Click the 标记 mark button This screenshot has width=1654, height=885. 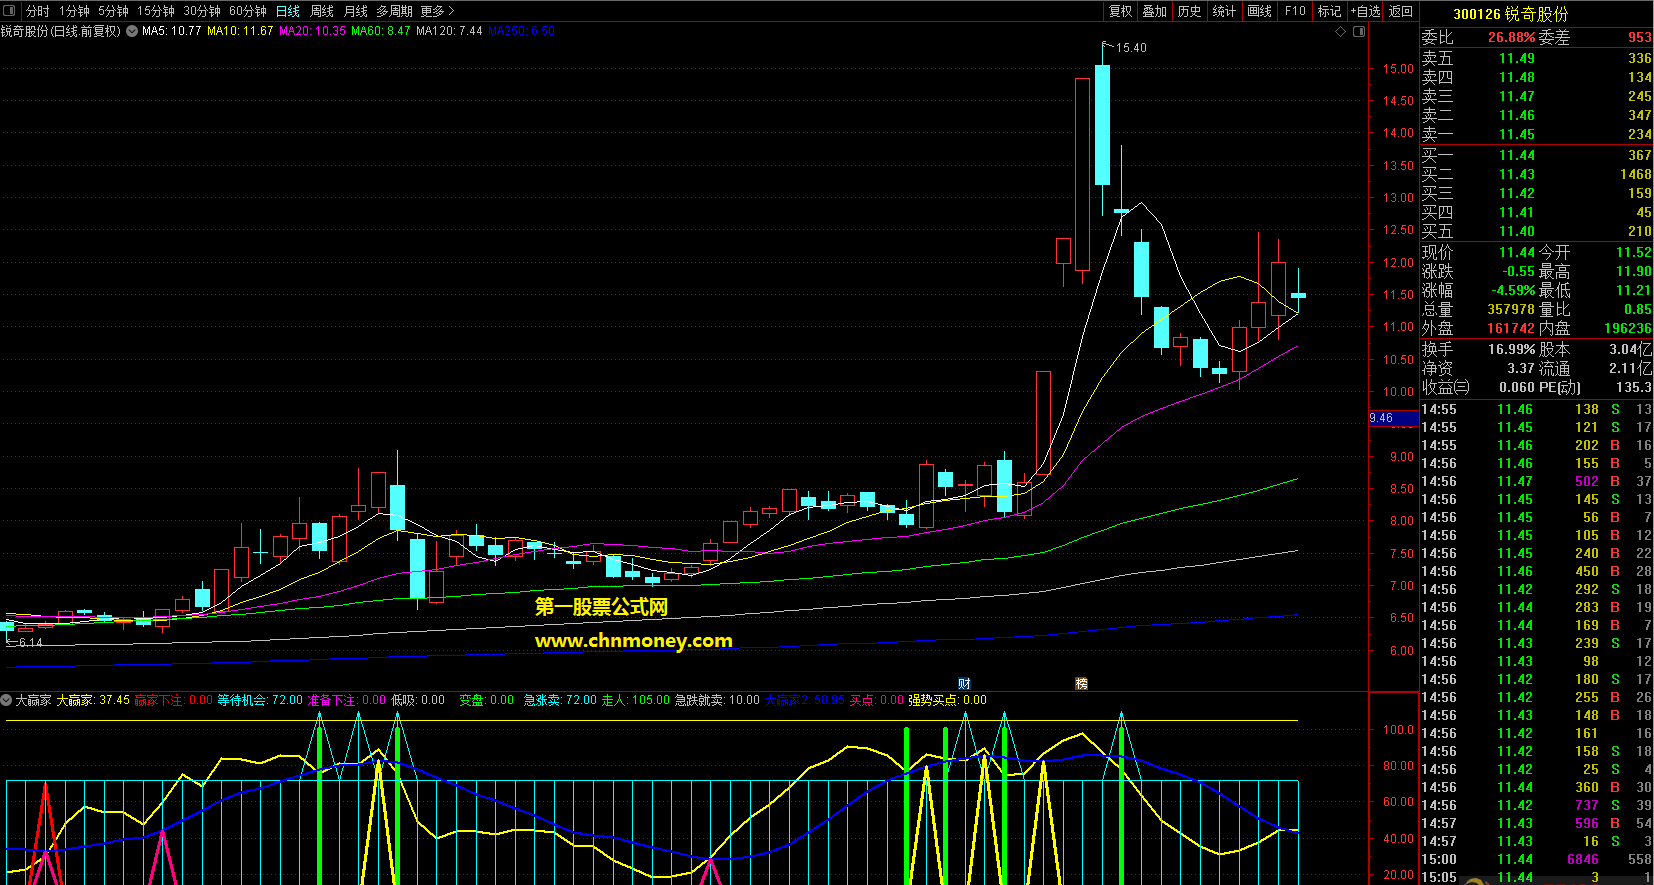(1329, 11)
